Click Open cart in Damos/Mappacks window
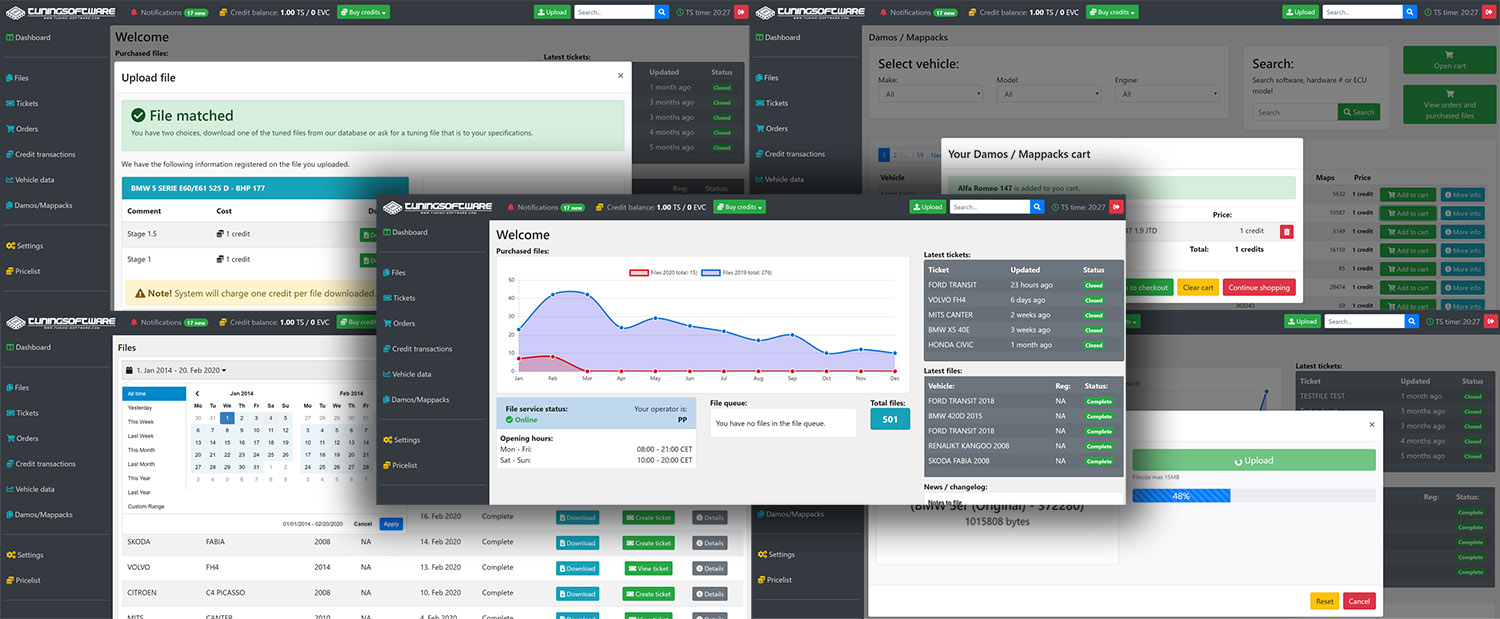This screenshot has width=1500, height=619. click(1449, 59)
